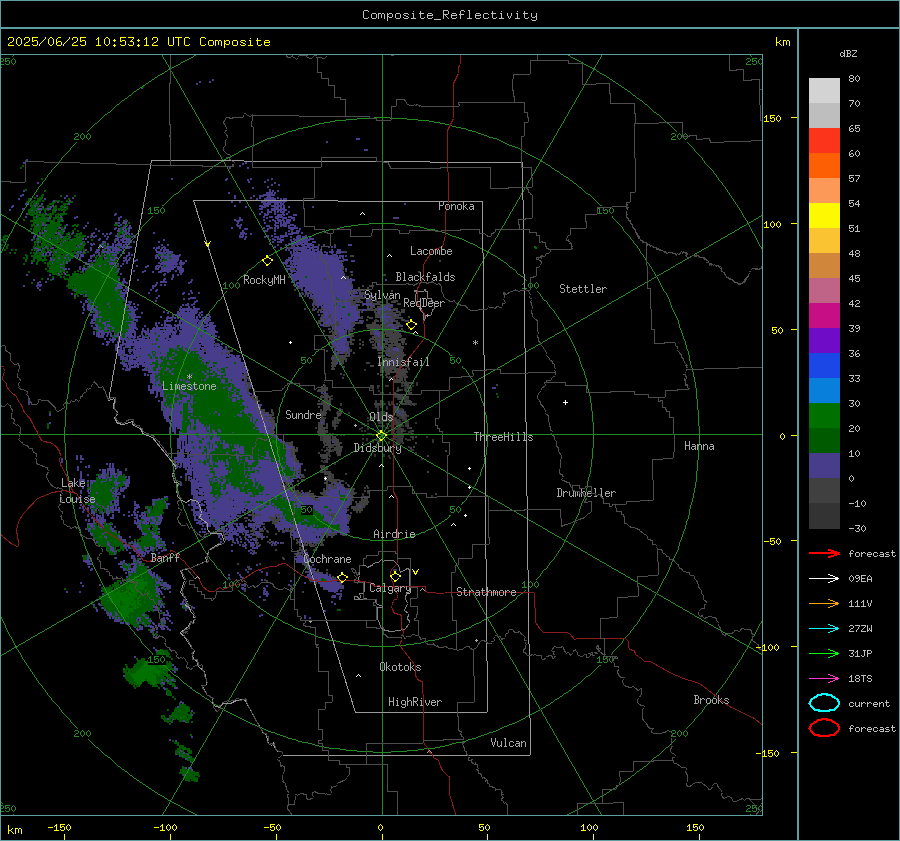900x841 pixels.
Task: Click the Sundre town label
Action: pyautogui.click(x=303, y=414)
